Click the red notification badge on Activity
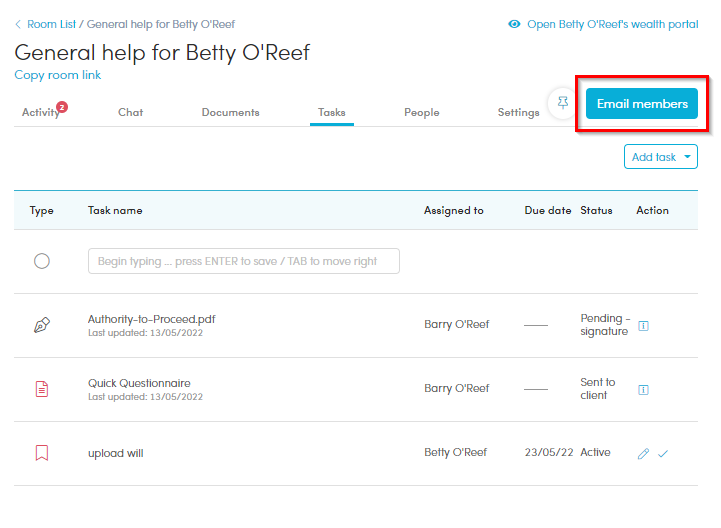721x528 pixels. pos(62,107)
